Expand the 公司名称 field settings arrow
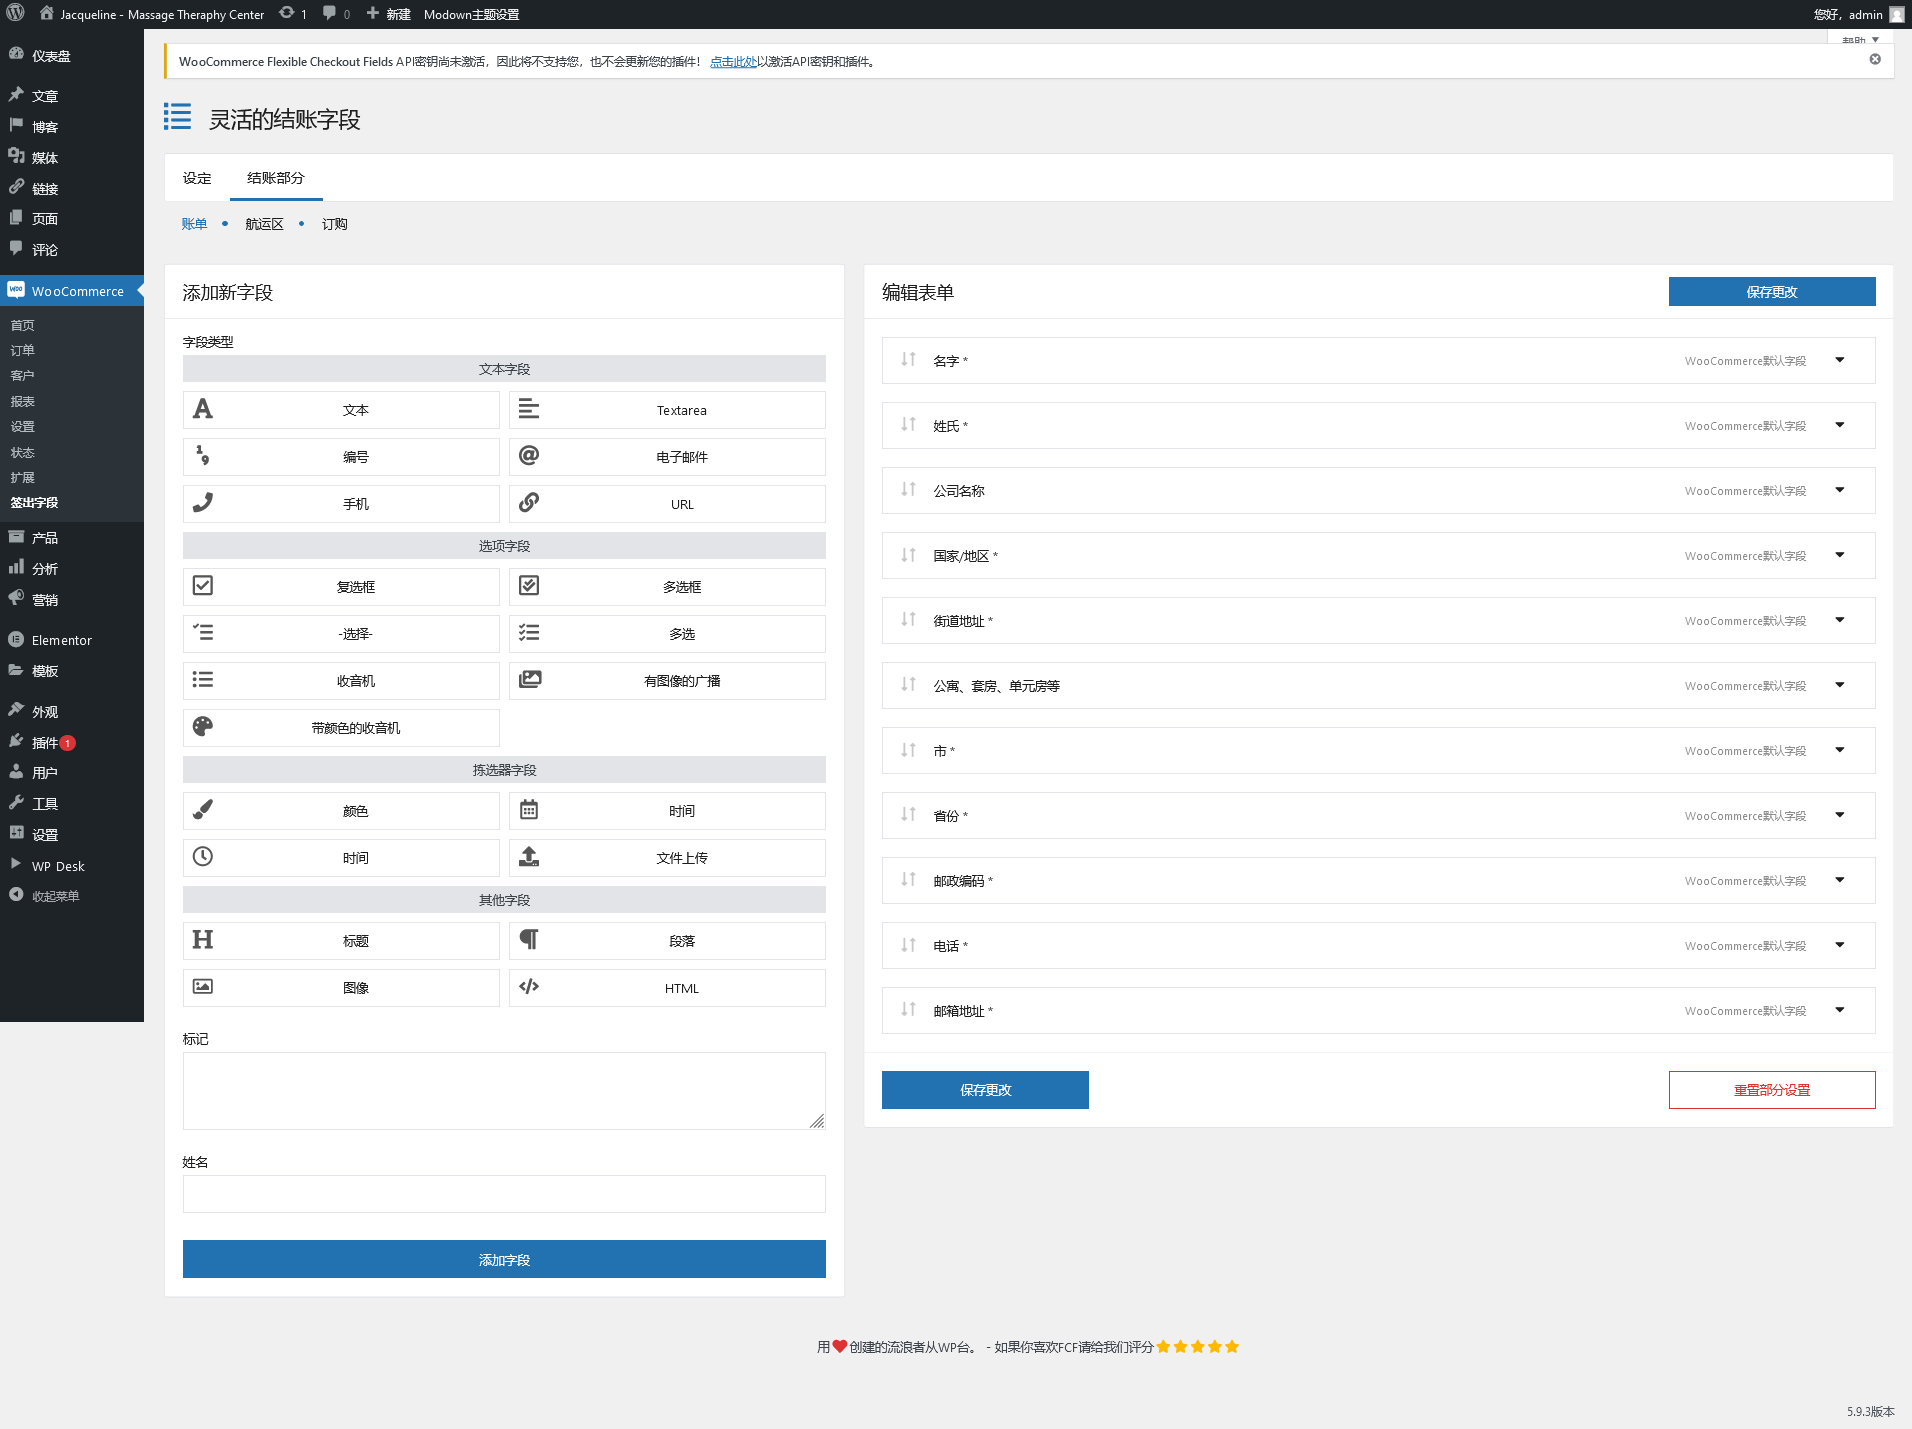 (x=1839, y=490)
